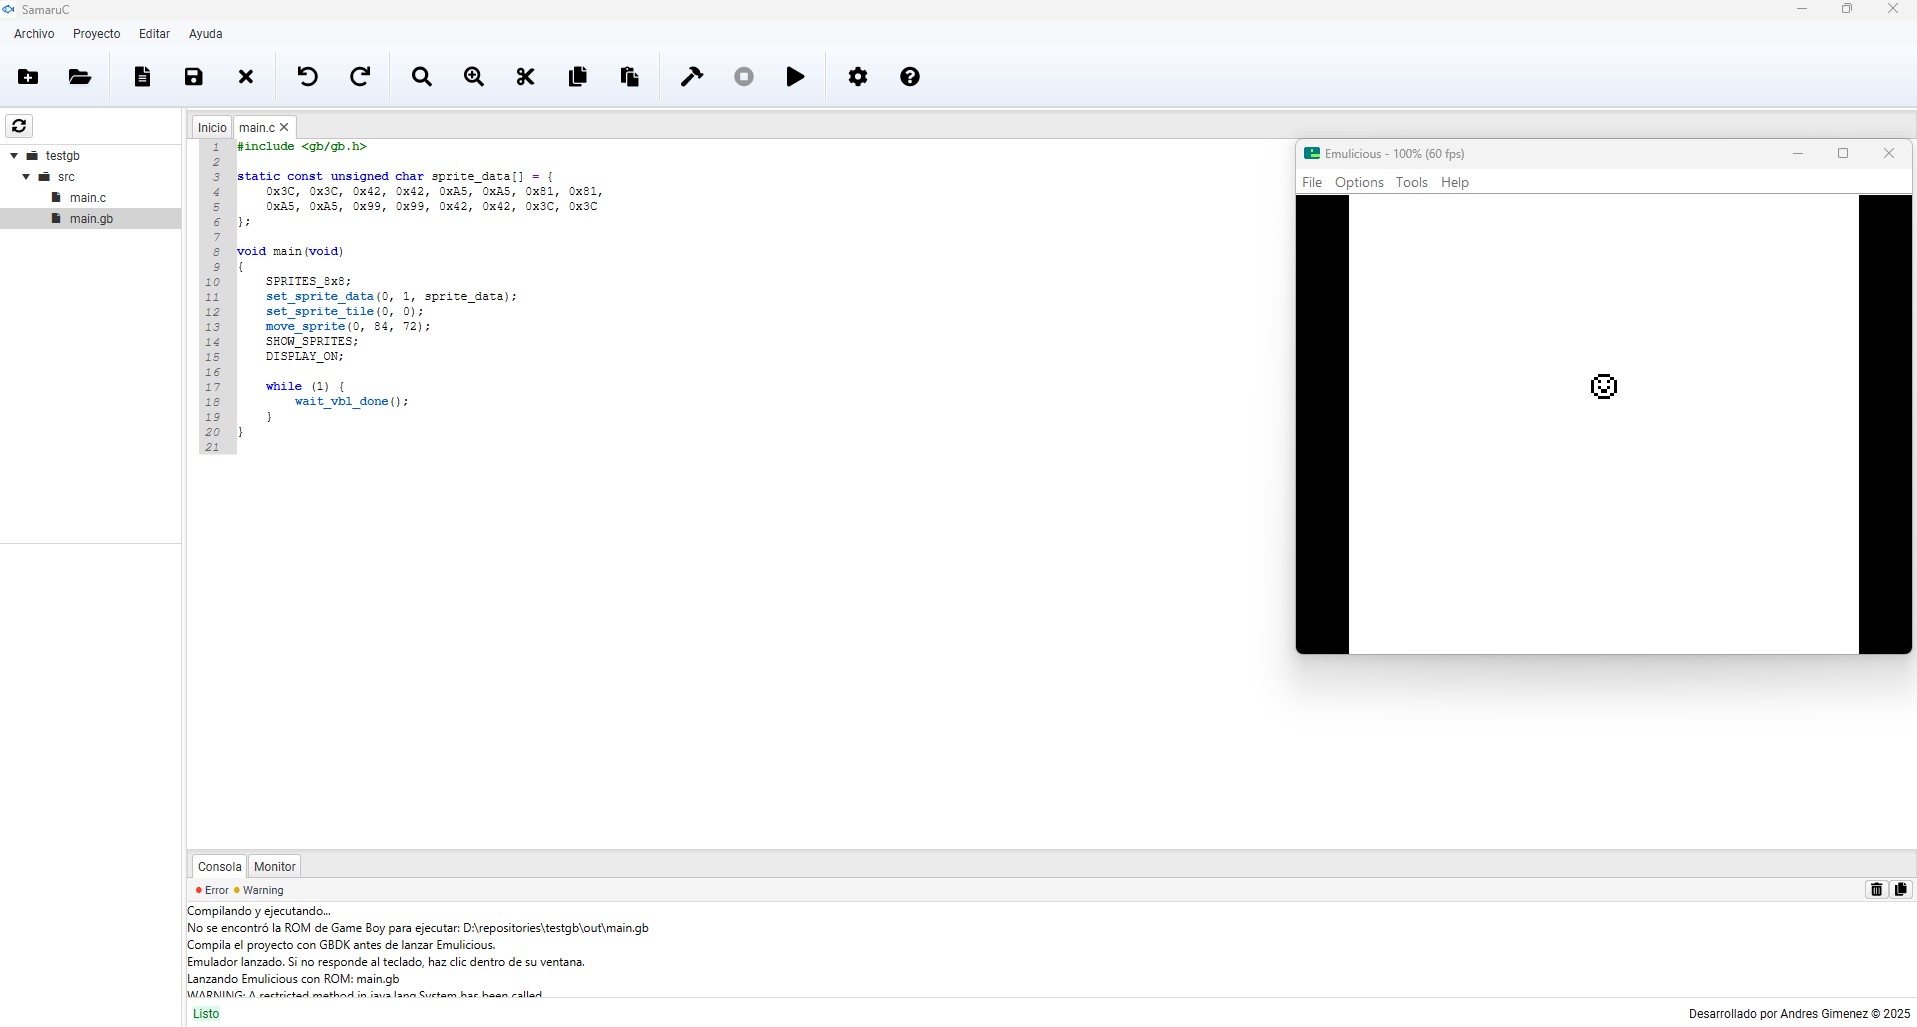Click the new project folder-plus icon
The width and height of the screenshot is (1917, 1027).
[x=29, y=77]
